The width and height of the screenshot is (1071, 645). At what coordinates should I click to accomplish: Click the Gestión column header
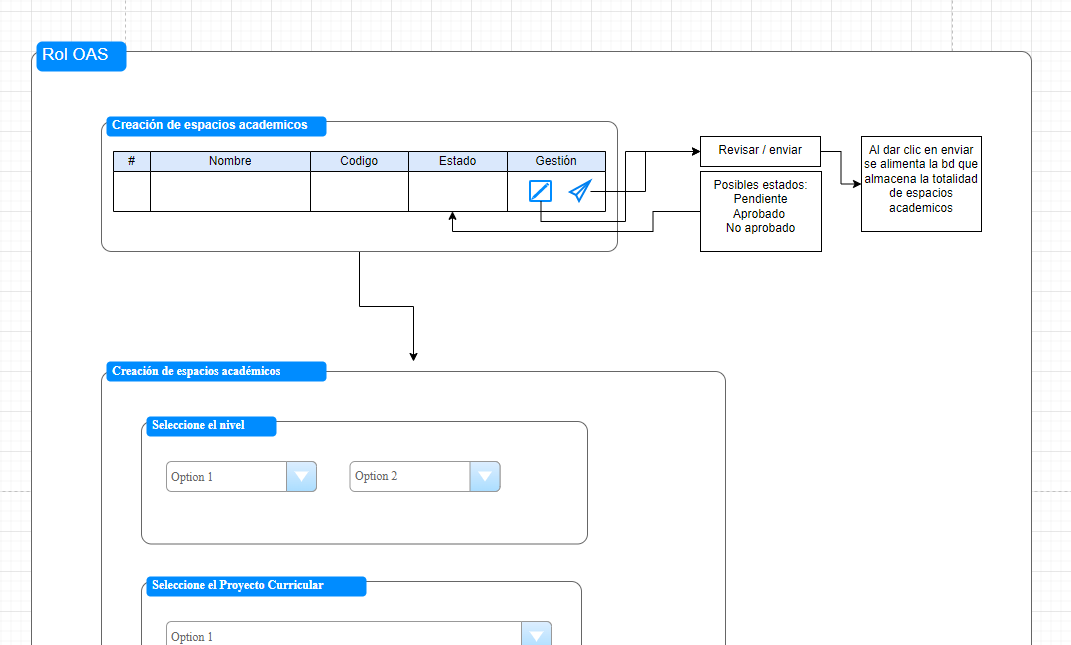pyautogui.click(x=556, y=160)
